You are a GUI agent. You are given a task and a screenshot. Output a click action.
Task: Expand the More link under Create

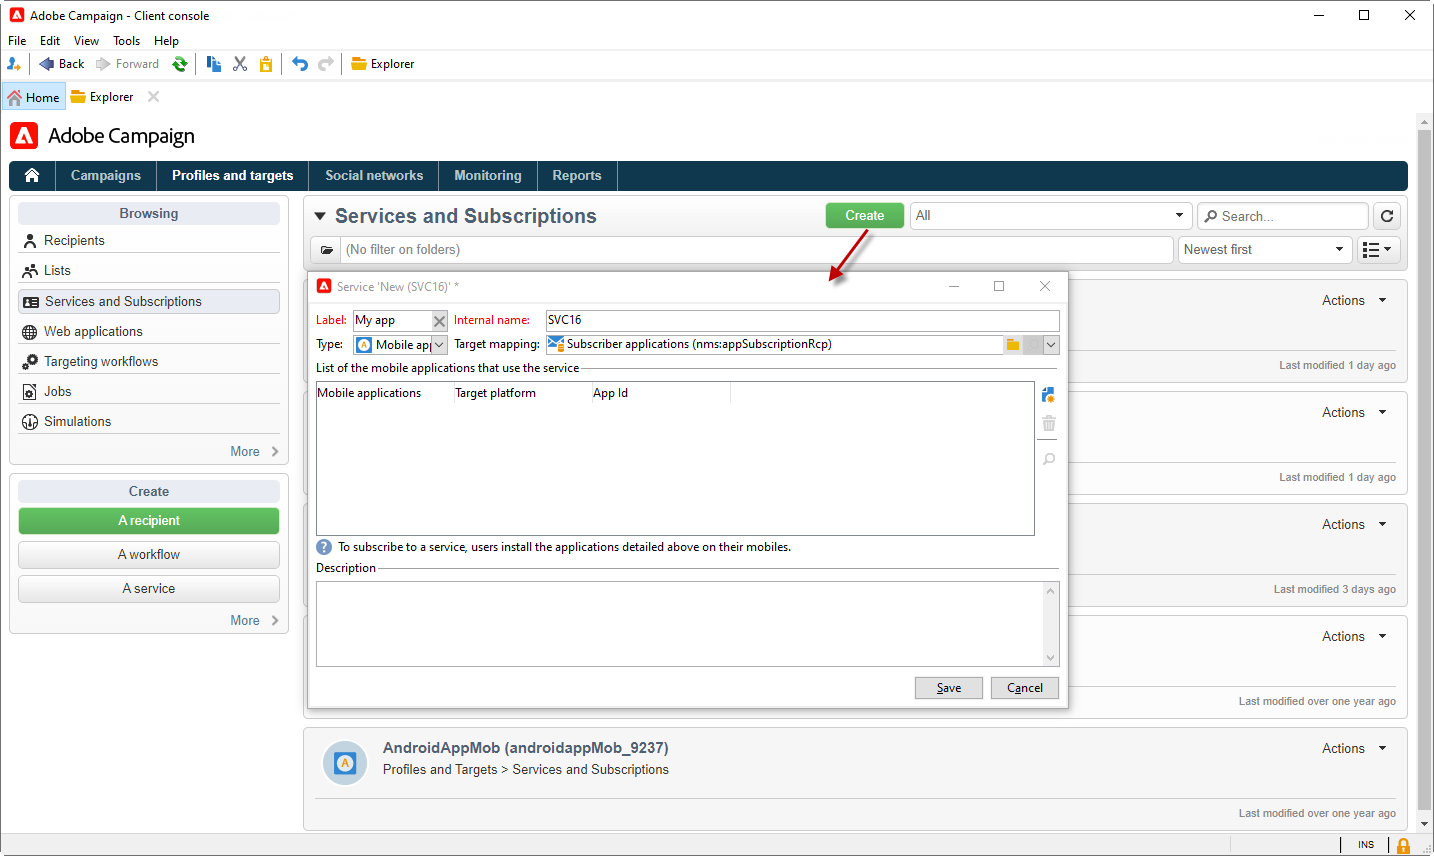(x=254, y=621)
